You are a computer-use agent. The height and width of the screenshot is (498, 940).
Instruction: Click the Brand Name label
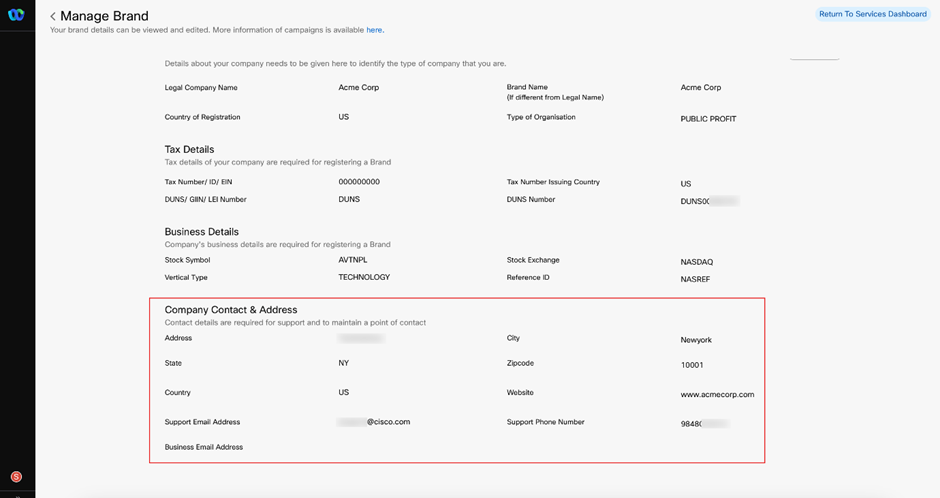[527, 87]
